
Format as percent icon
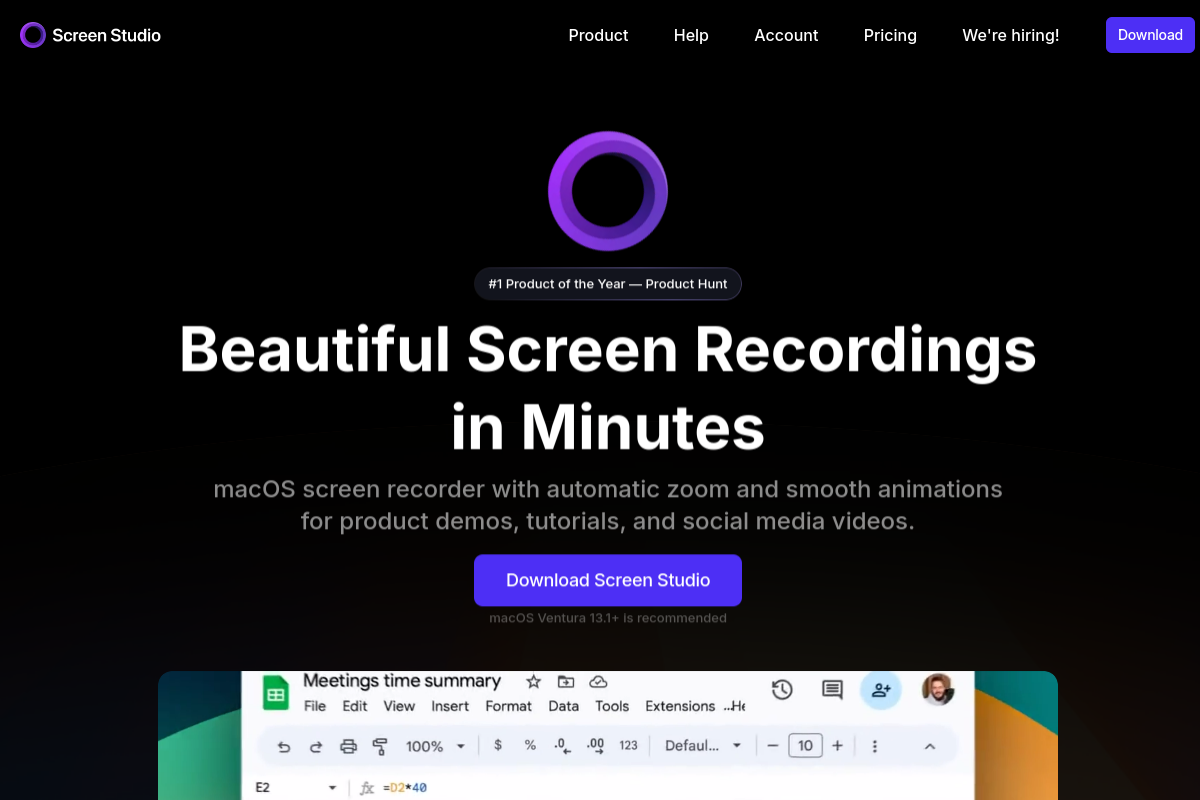click(x=530, y=745)
